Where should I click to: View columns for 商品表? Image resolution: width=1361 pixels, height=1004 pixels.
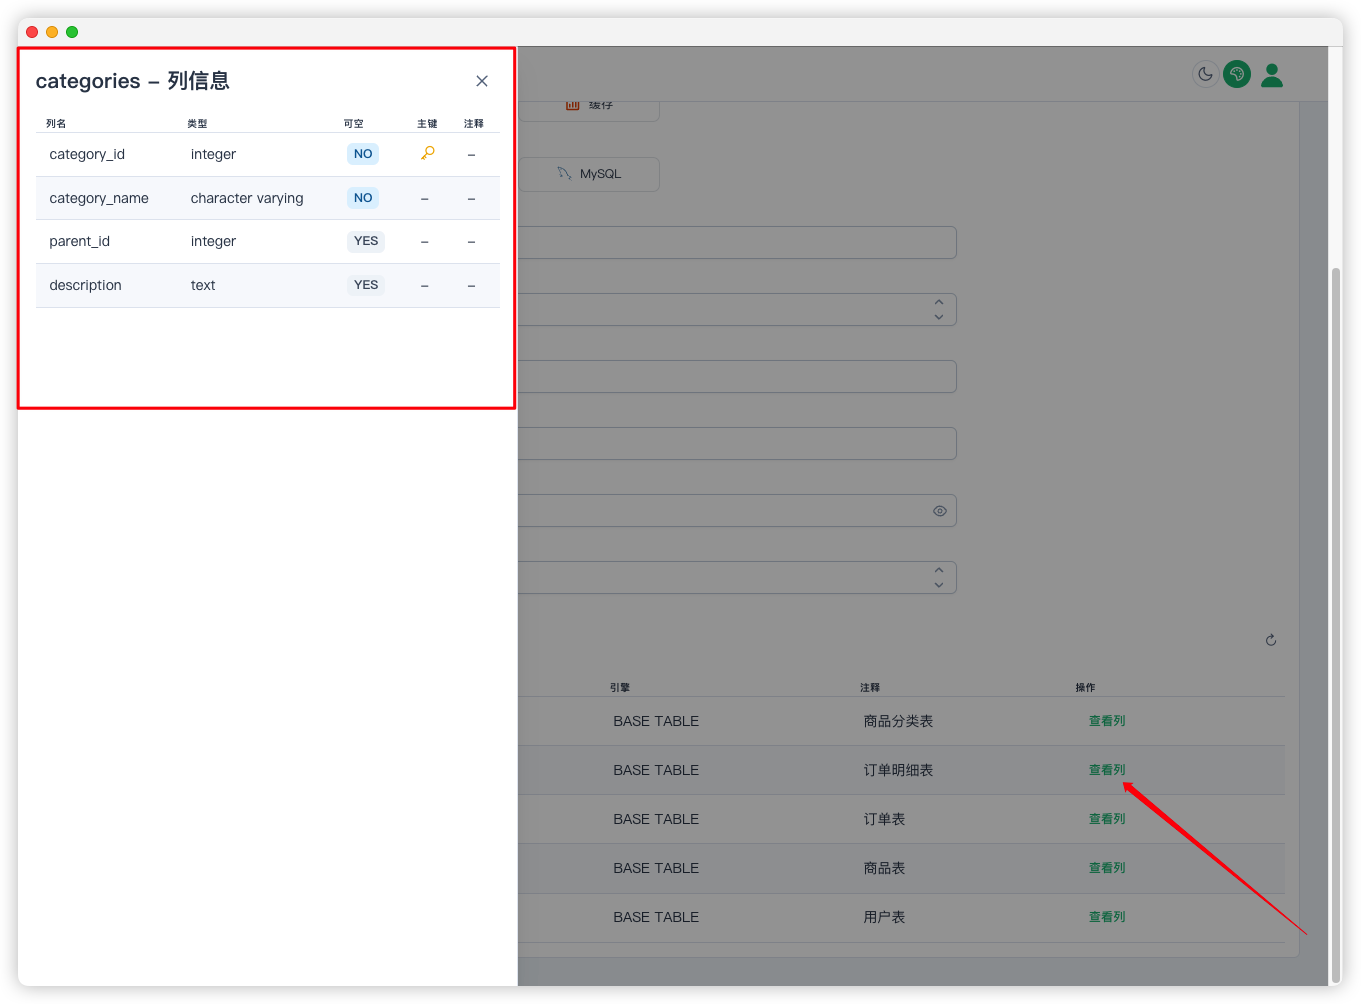point(1107,868)
